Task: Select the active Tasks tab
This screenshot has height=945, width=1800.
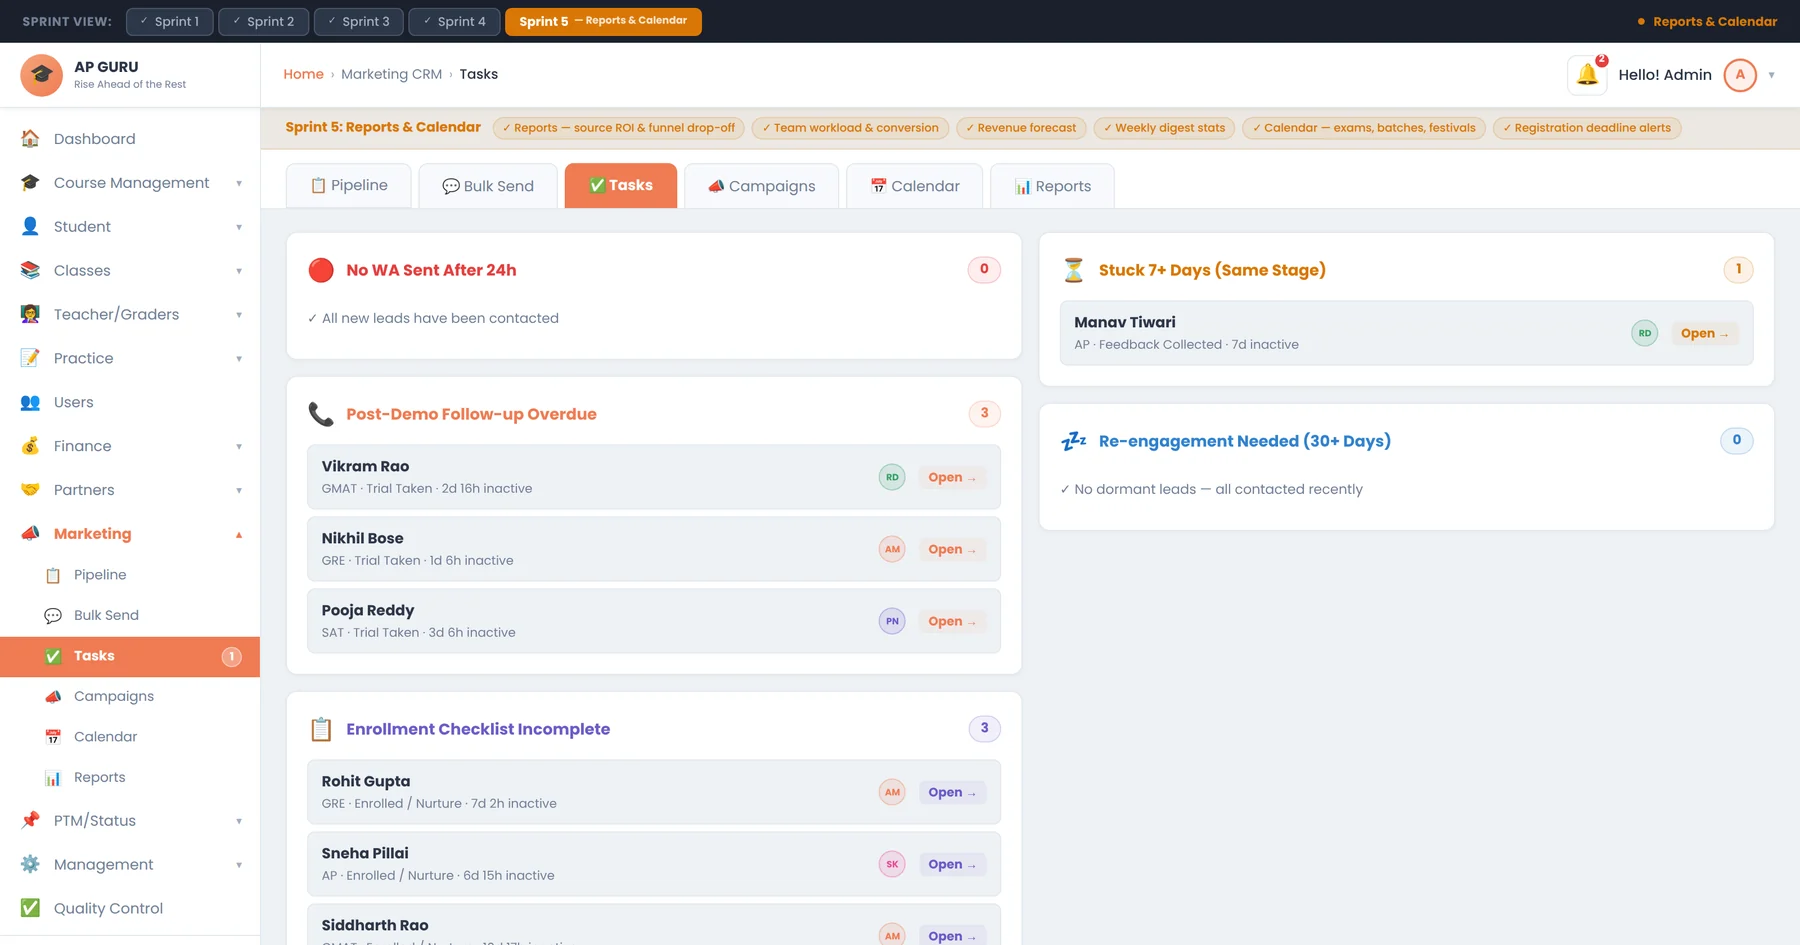Action: tap(621, 186)
